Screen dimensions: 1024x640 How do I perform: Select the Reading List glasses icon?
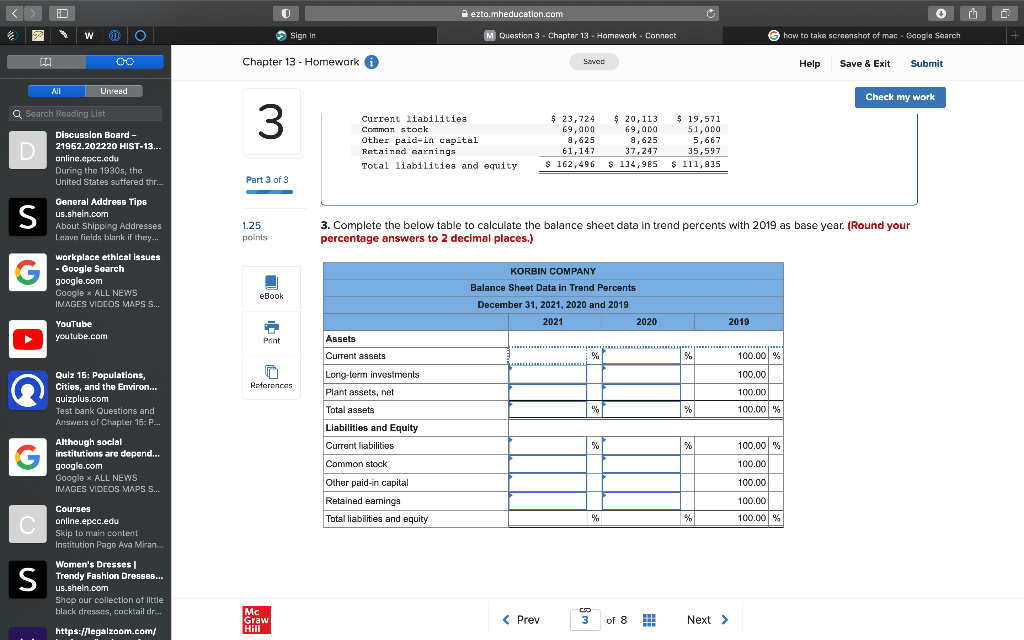pos(125,61)
